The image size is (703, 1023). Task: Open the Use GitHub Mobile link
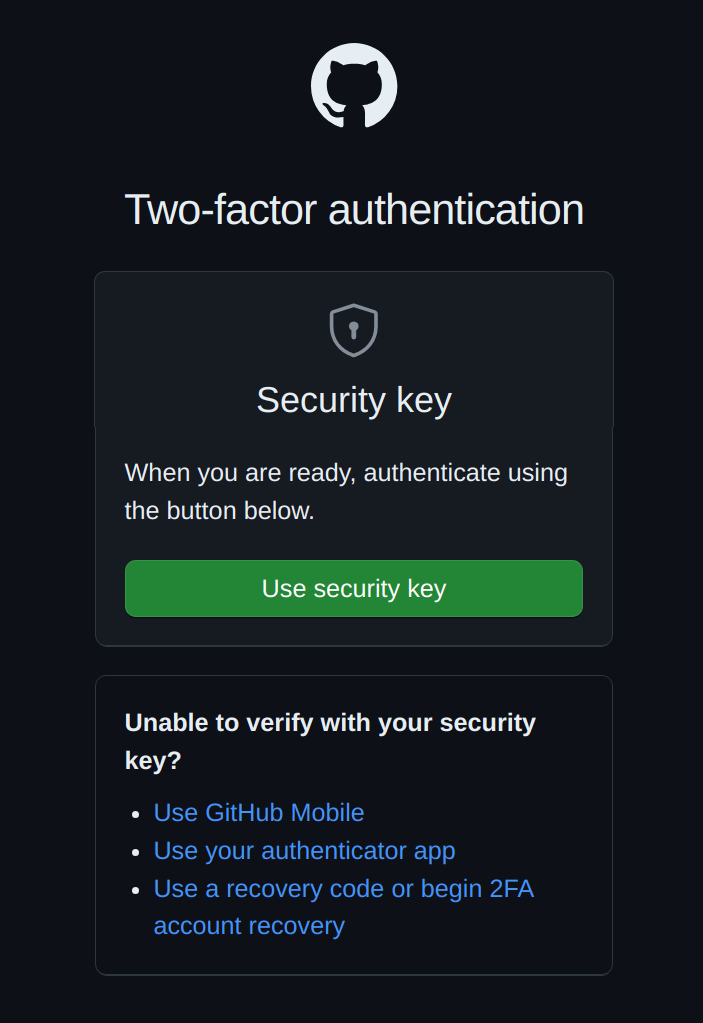pos(258,813)
